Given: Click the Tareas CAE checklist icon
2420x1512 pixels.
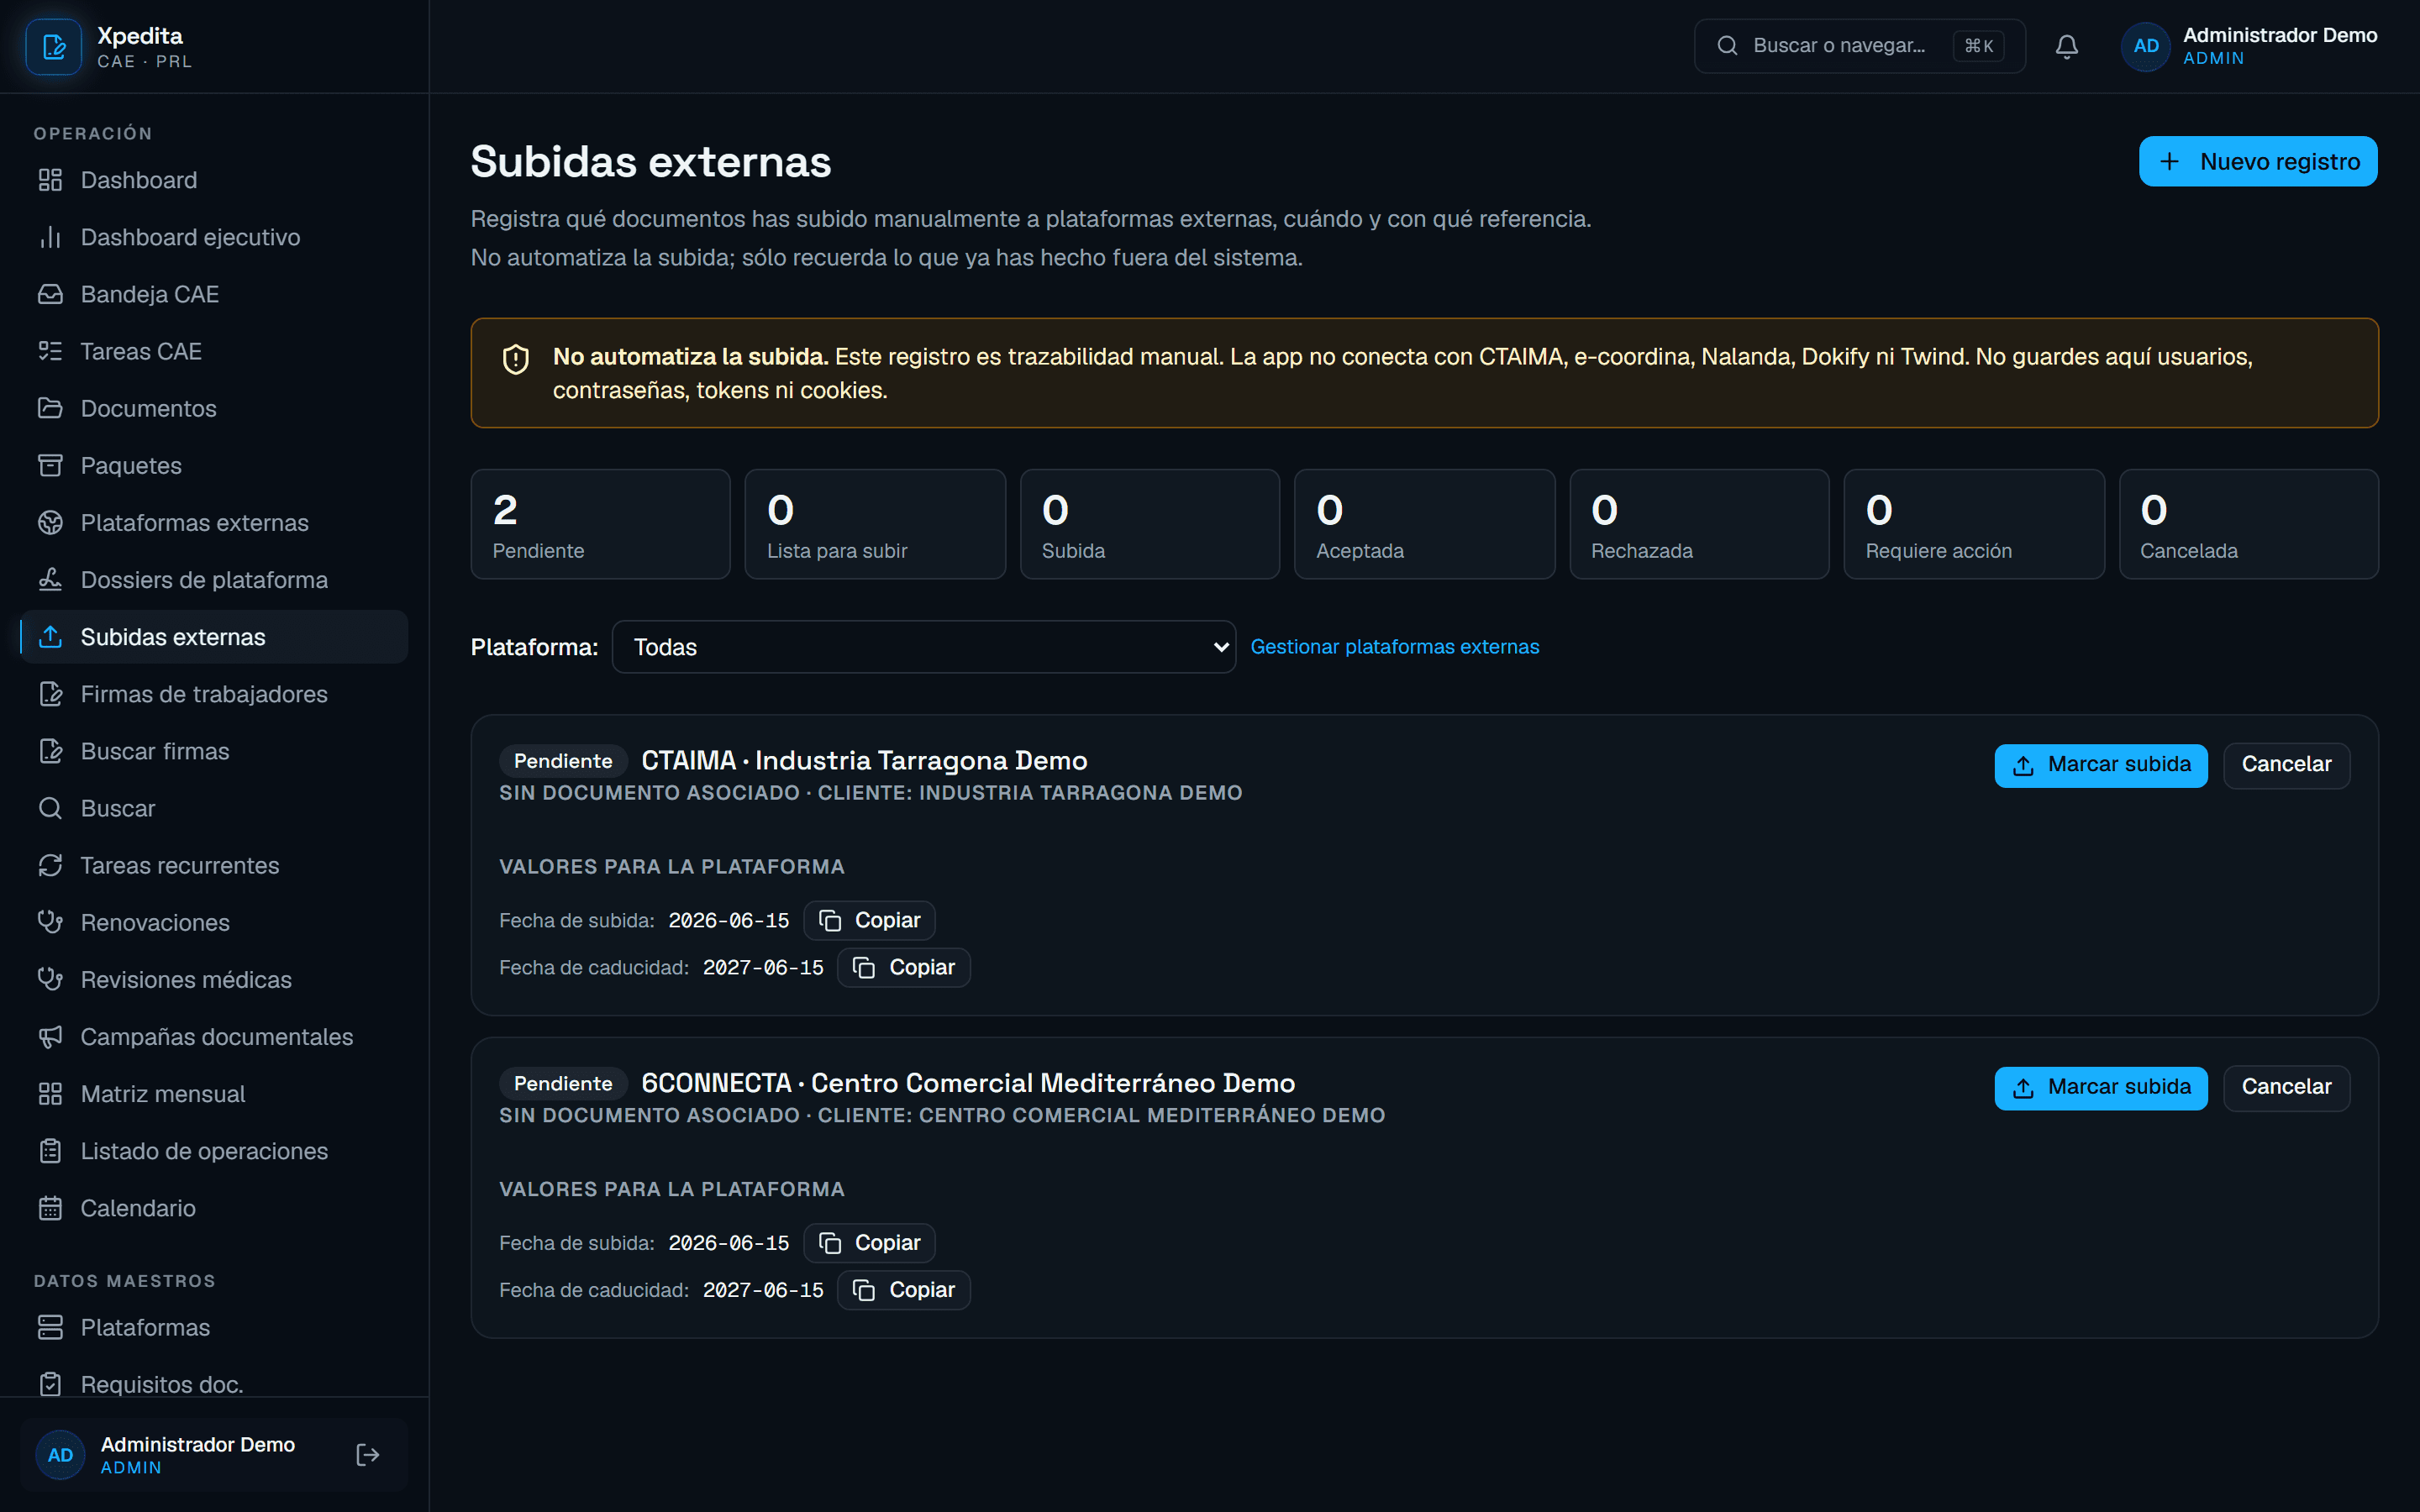Looking at the screenshot, I should point(50,351).
